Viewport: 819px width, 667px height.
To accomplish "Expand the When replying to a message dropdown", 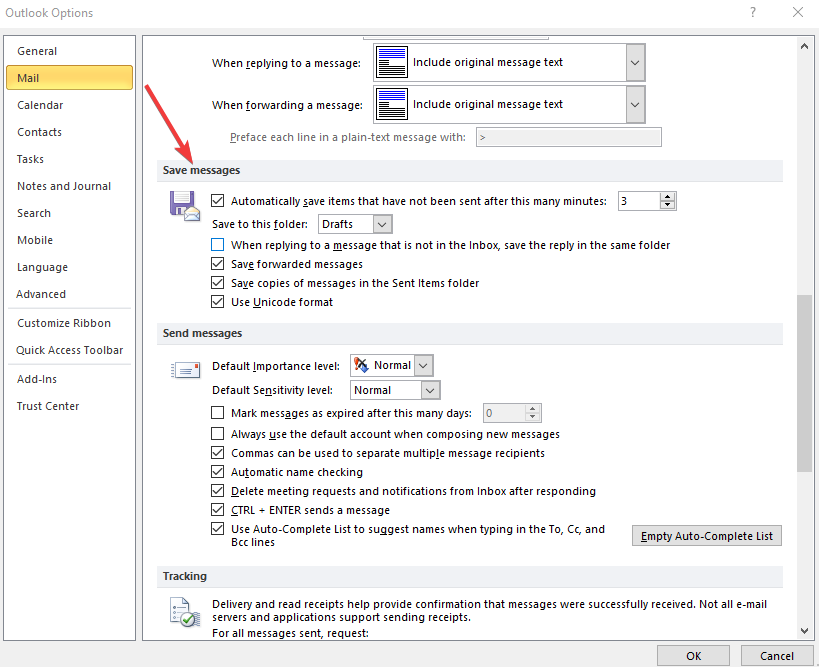I will click(x=634, y=62).
